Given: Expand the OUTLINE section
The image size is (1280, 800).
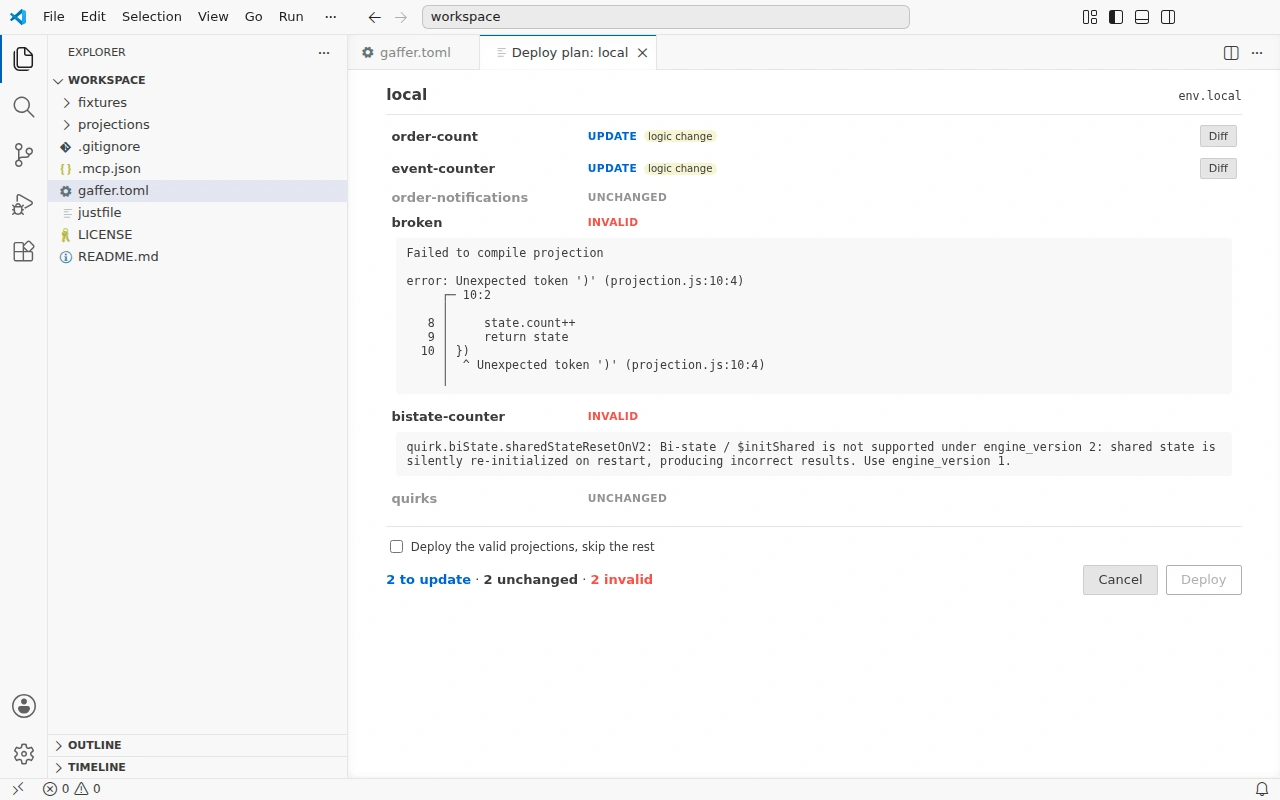Looking at the screenshot, I should point(198,745).
